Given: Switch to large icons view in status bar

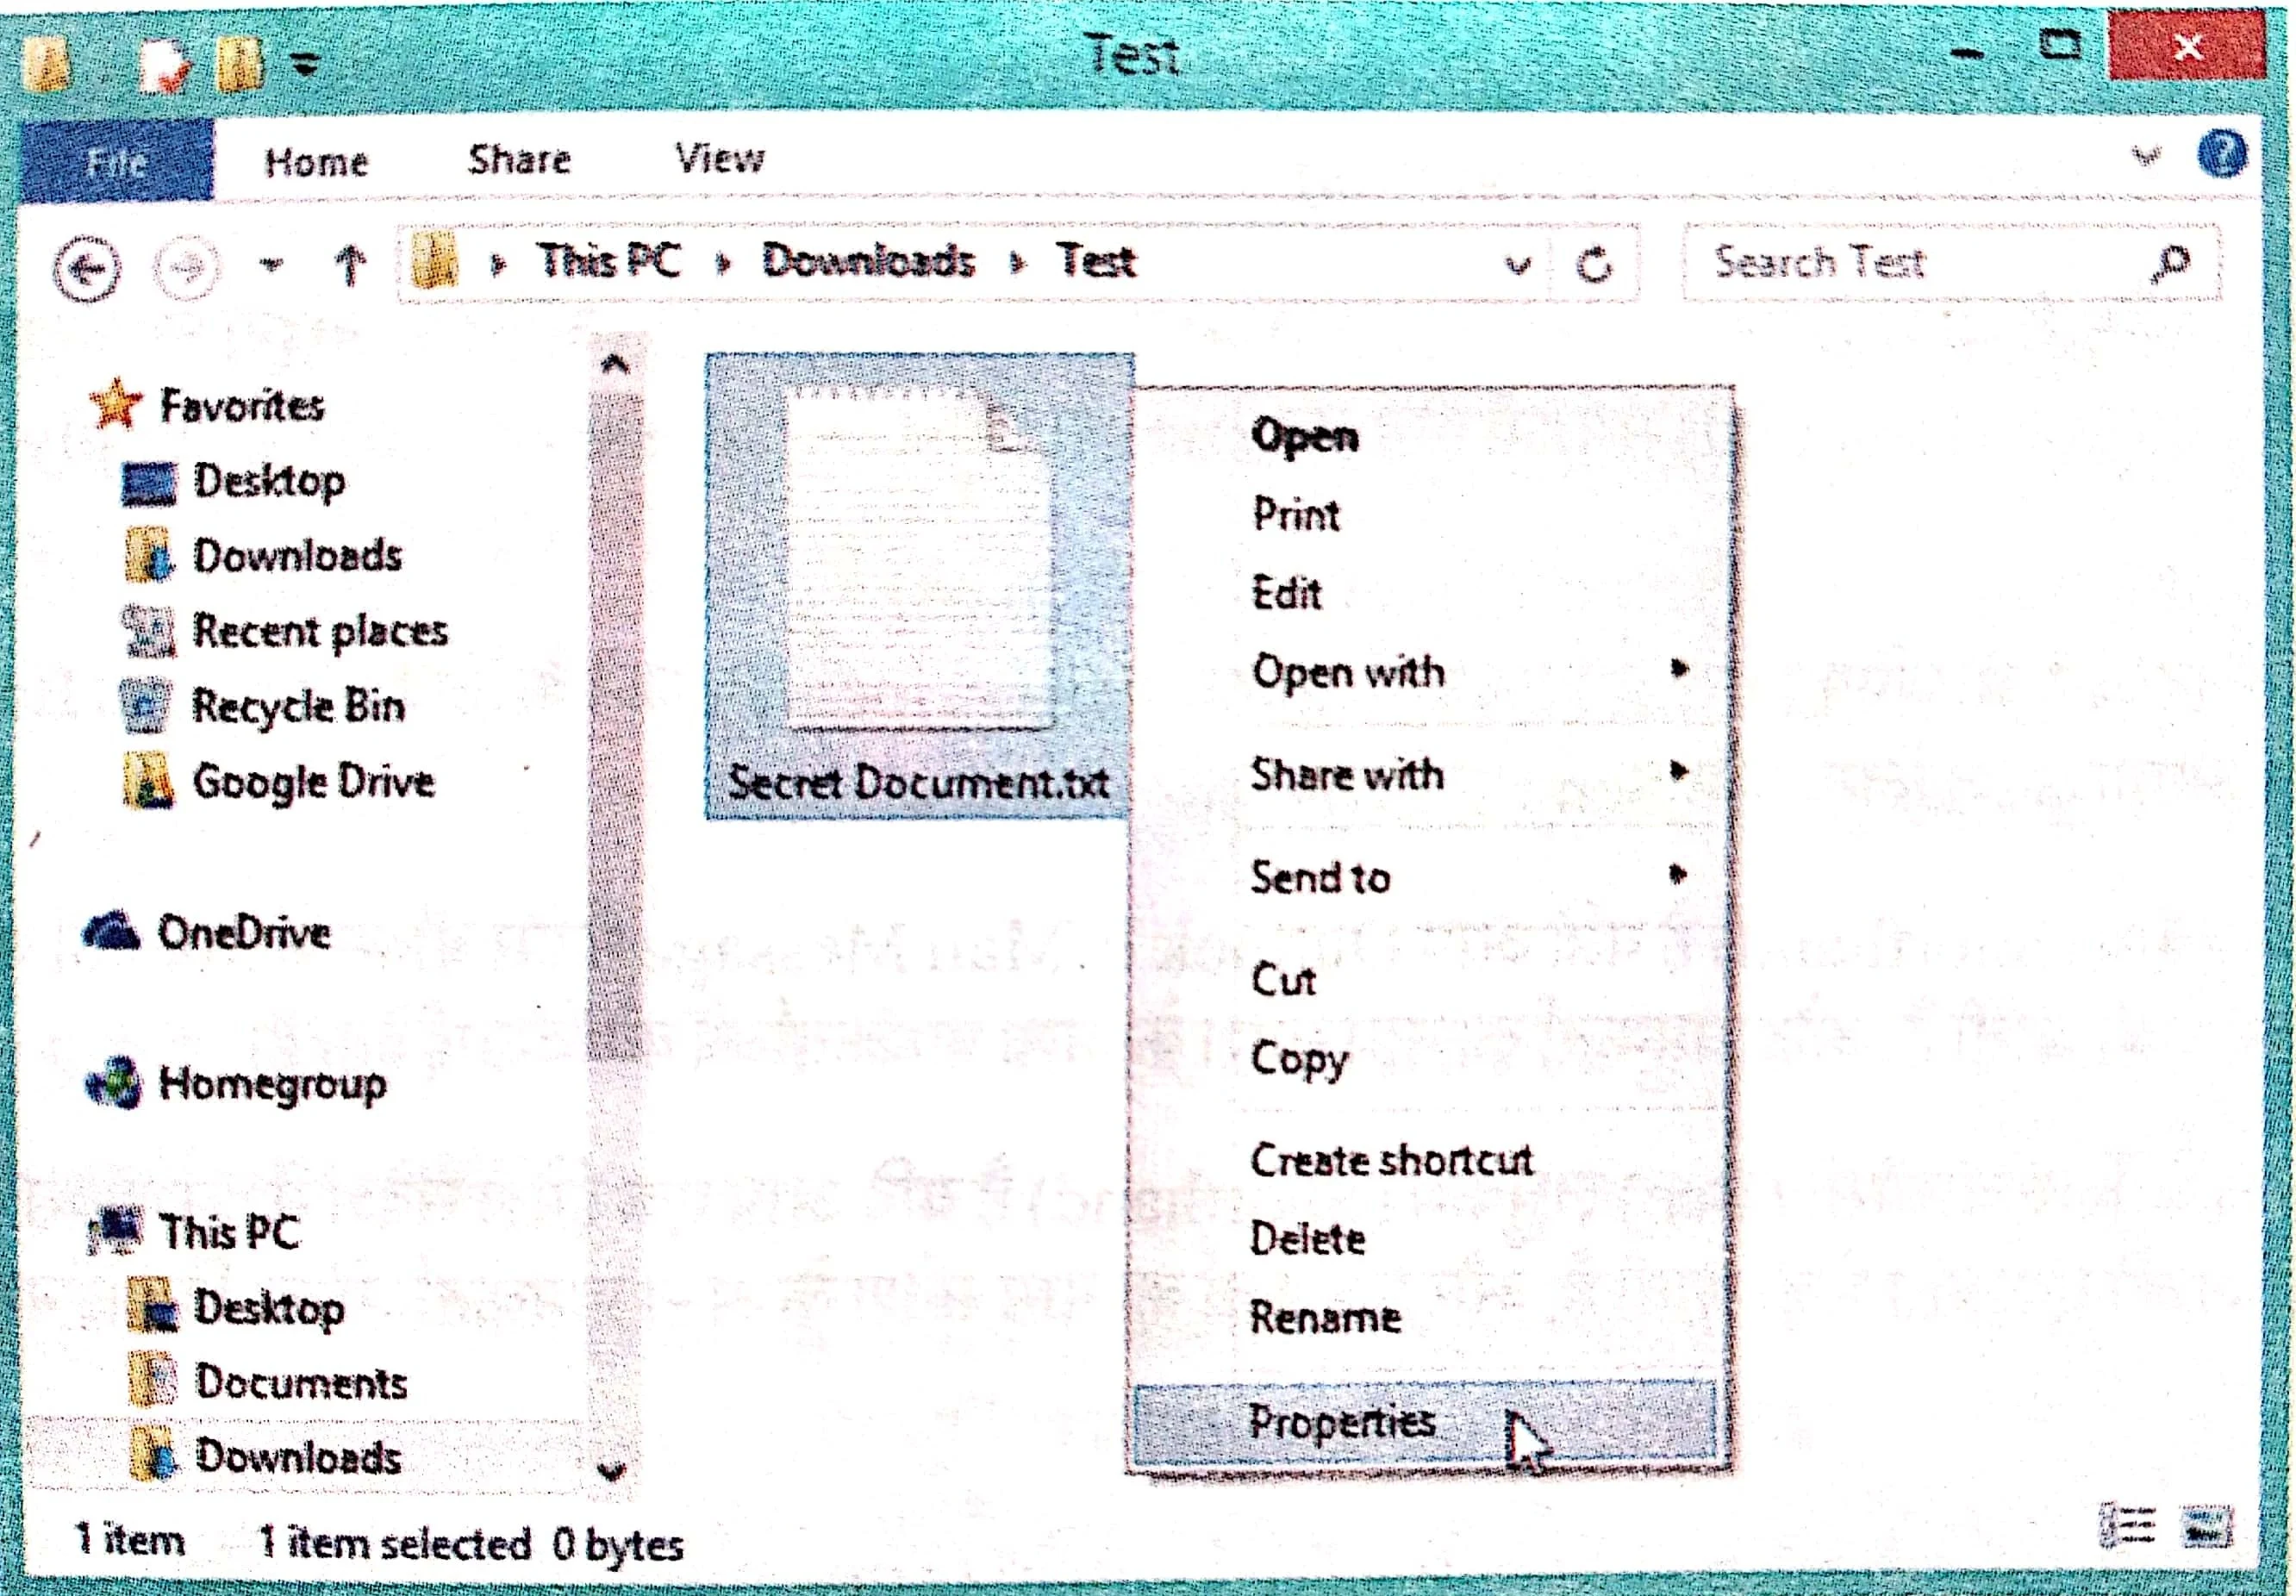Looking at the screenshot, I should pyautogui.click(x=2207, y=1529).
